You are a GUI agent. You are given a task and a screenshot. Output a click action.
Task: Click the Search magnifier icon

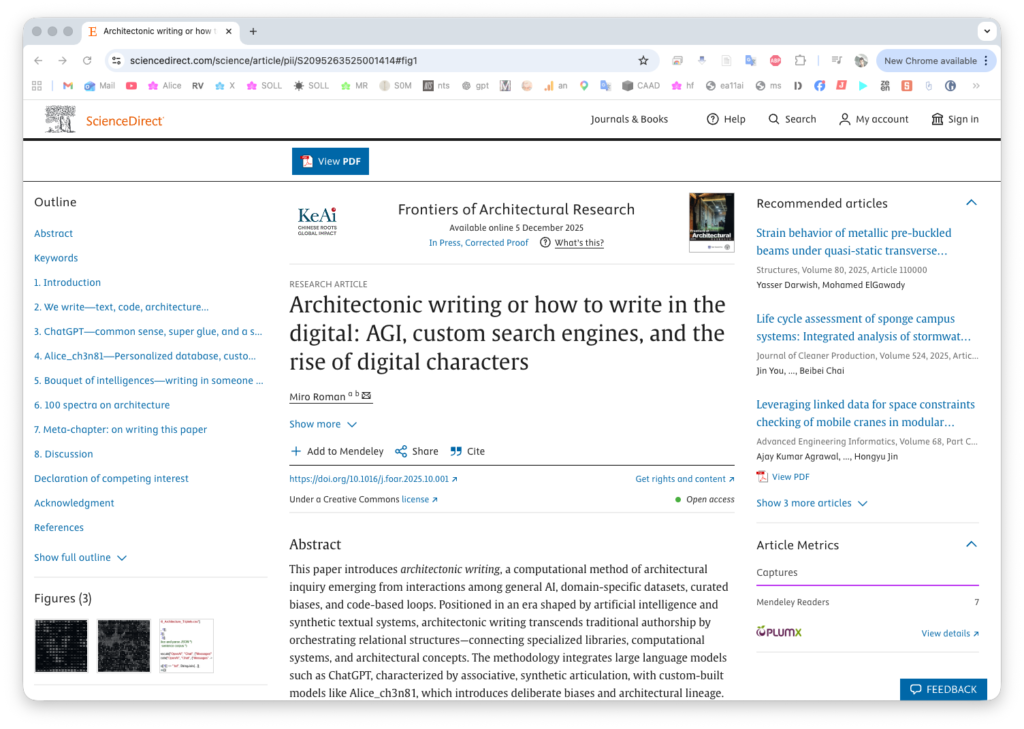click(774, 119)
